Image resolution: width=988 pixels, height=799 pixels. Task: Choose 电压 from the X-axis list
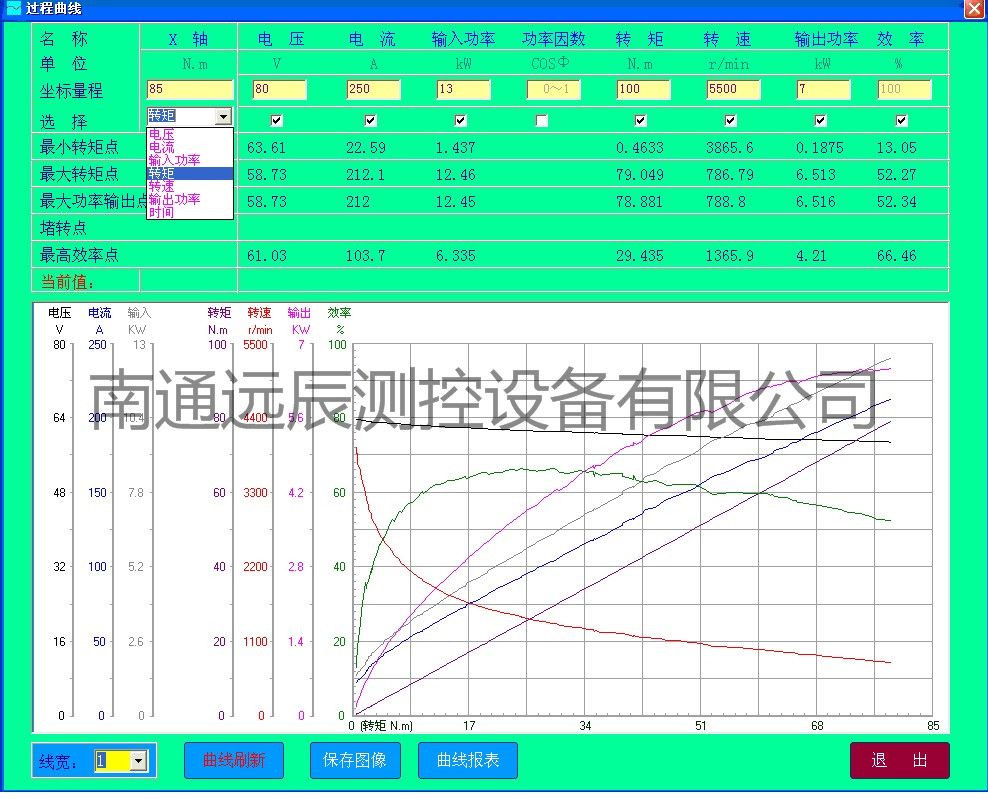(161, 134)
